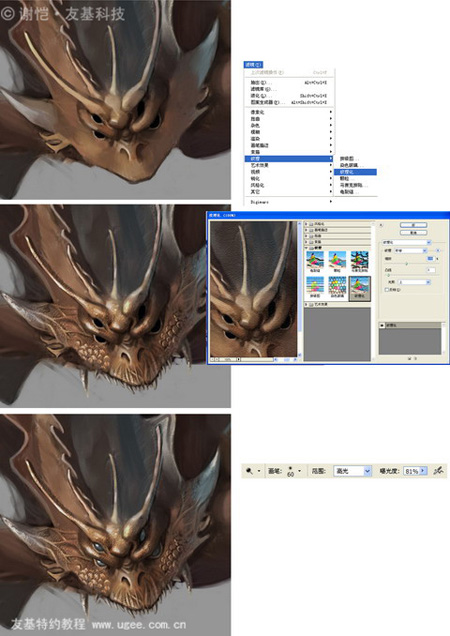Toggle the effect layer eye icon
The image size is (450, 636).
click(382, 325)
